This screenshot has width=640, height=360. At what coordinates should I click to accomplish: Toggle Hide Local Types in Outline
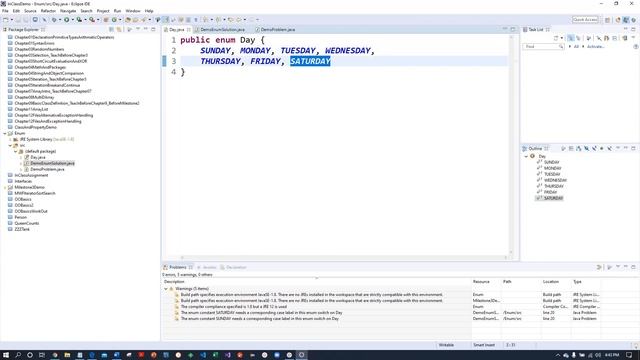pyautogui.click(x=609, y=149)
